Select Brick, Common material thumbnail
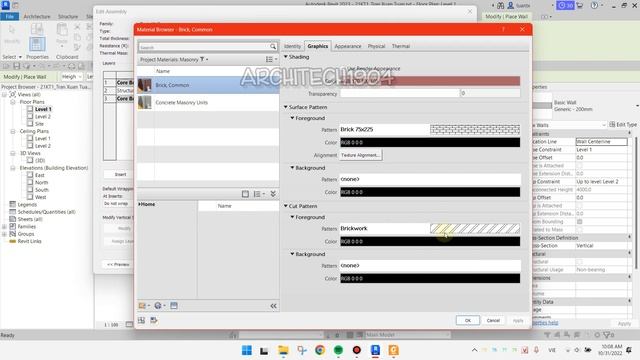This screenshot has width=640, height=360. tap(144, 85)
